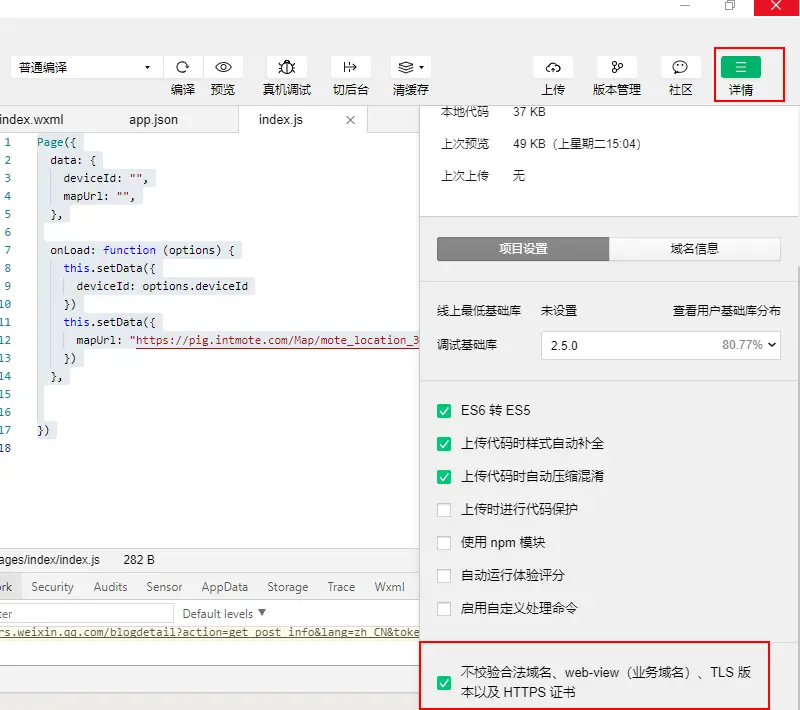Close the index.js editor tab

351,120
